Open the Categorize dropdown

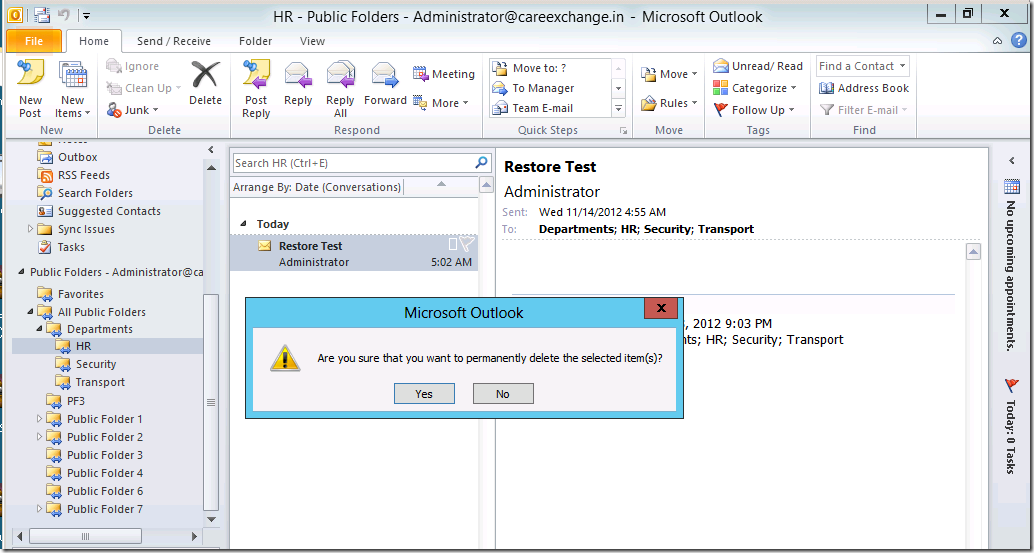[x=755, y=88]
